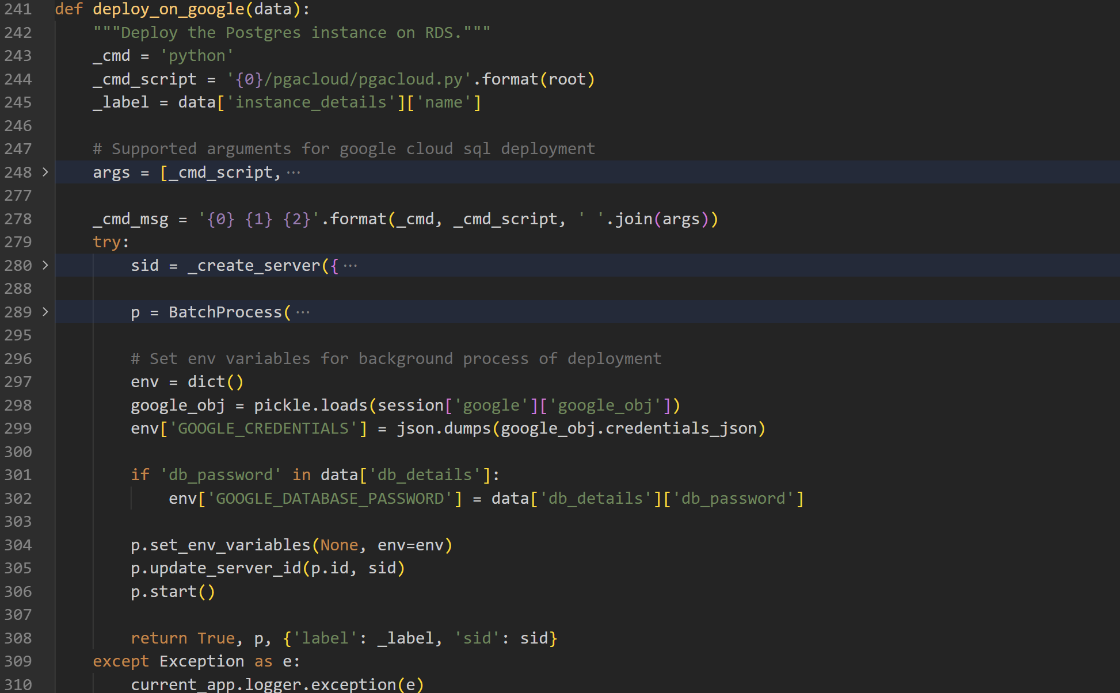The width and height of the screenshot is (1120, 693).
Task: Select line number 241
Action: tap(18, 9)
